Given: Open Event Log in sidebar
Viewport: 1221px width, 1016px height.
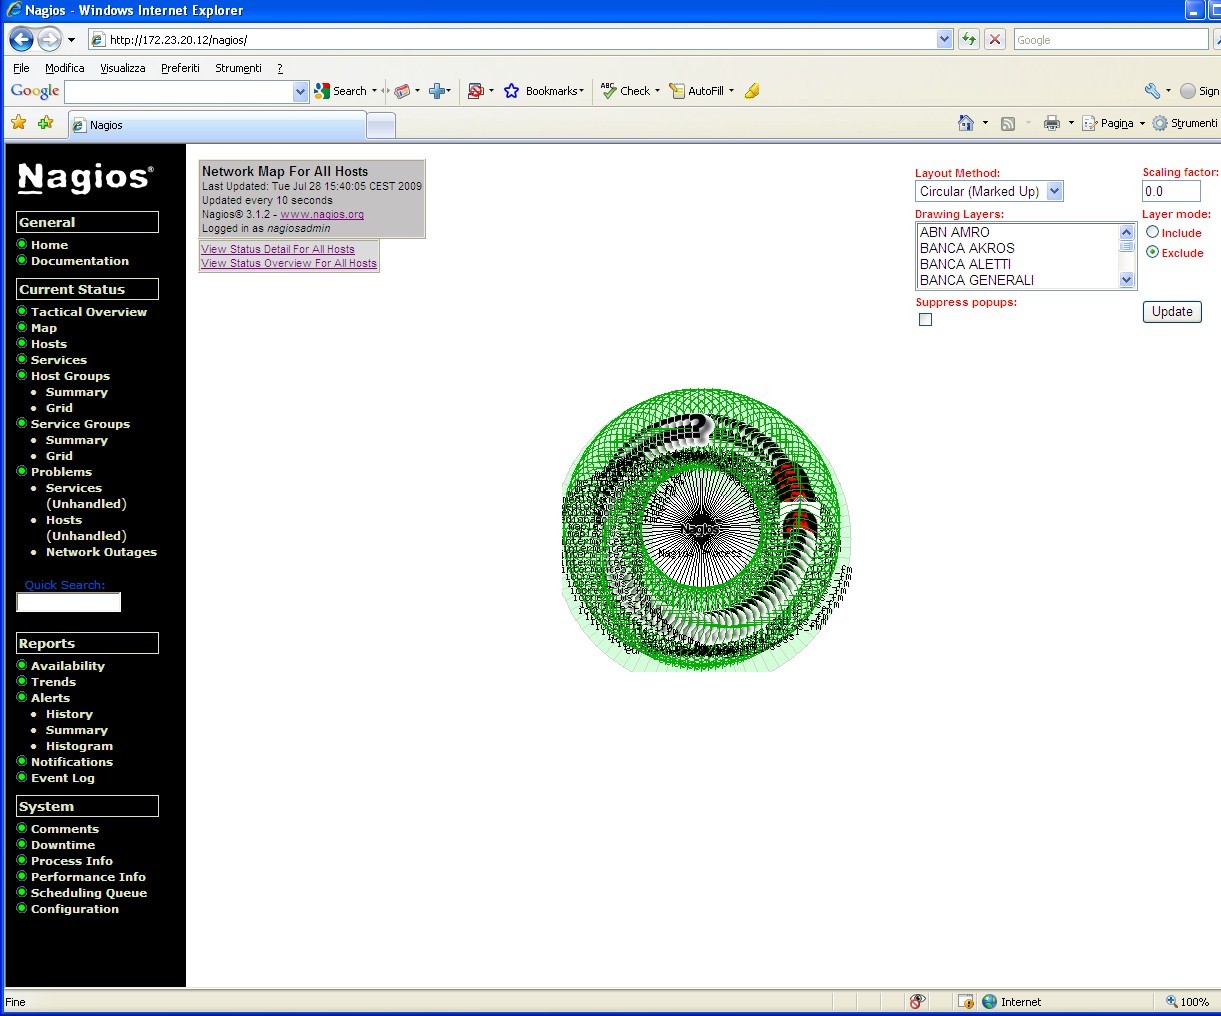Looking at the screenshot, I should [63, 778].
